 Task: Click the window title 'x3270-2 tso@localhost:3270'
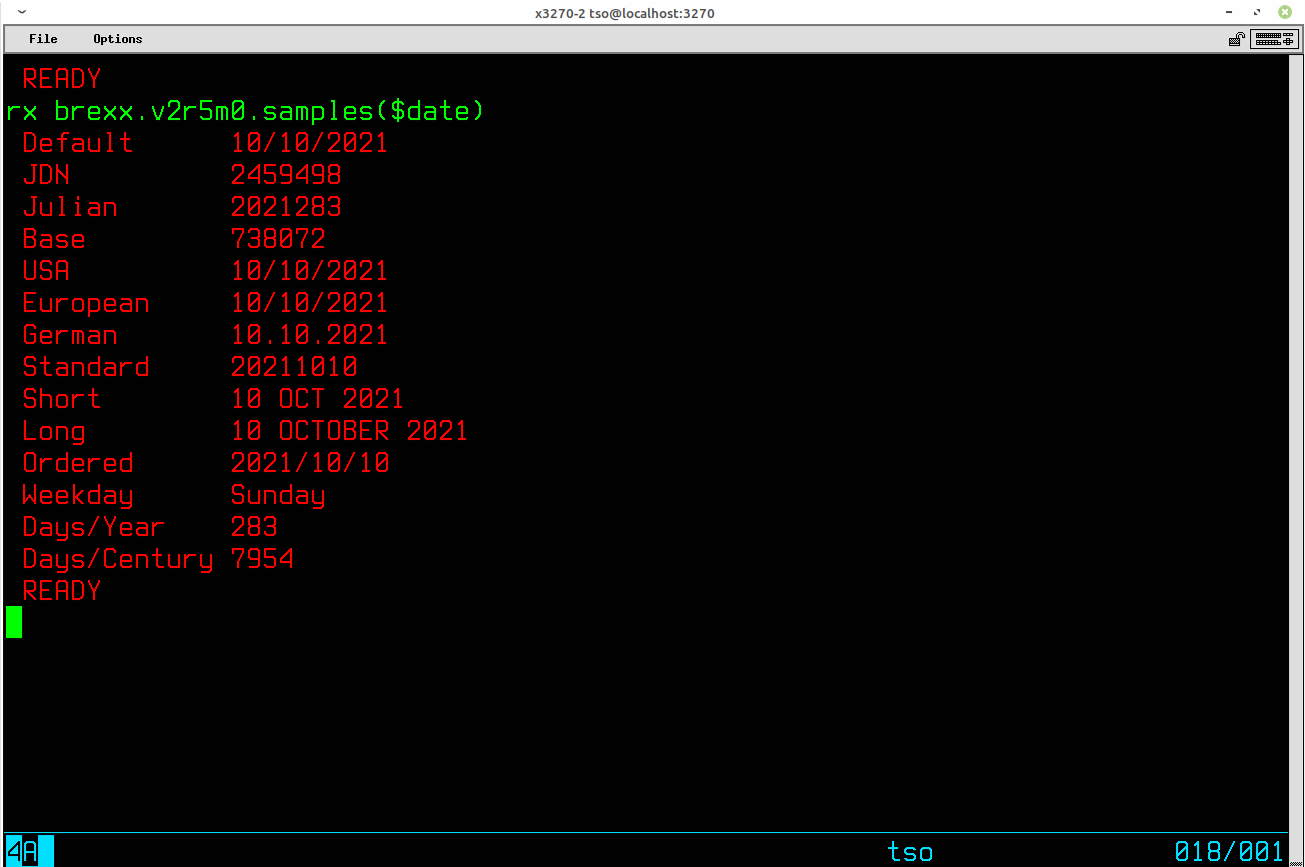click(624, 13)
